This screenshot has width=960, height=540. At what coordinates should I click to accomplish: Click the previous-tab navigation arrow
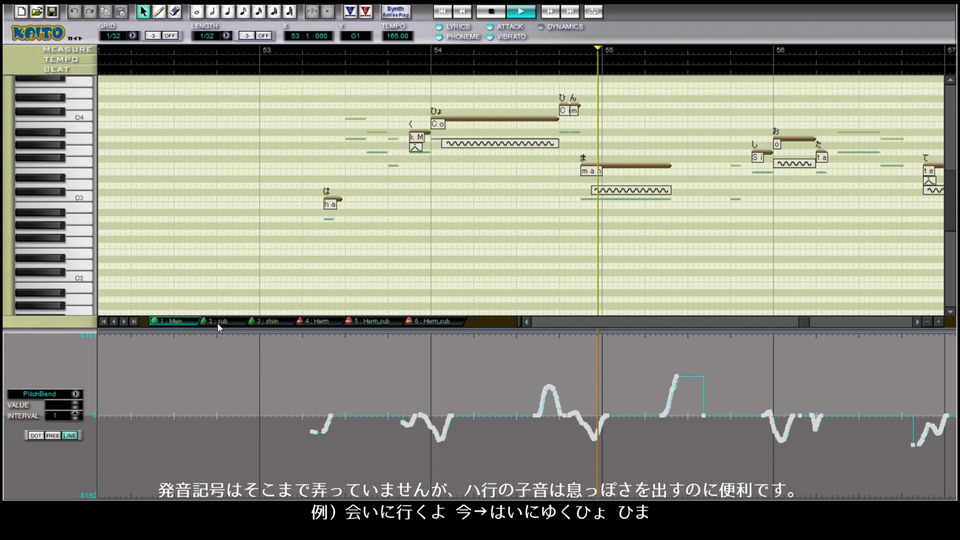[113, 321]
